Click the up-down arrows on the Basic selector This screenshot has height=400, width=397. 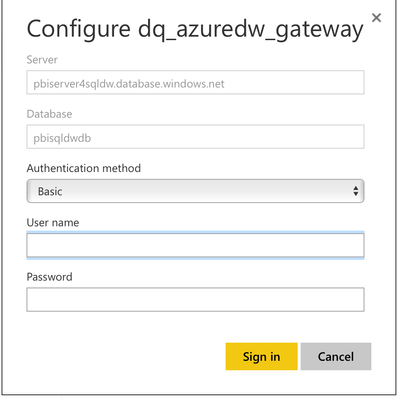pos(356,191)
